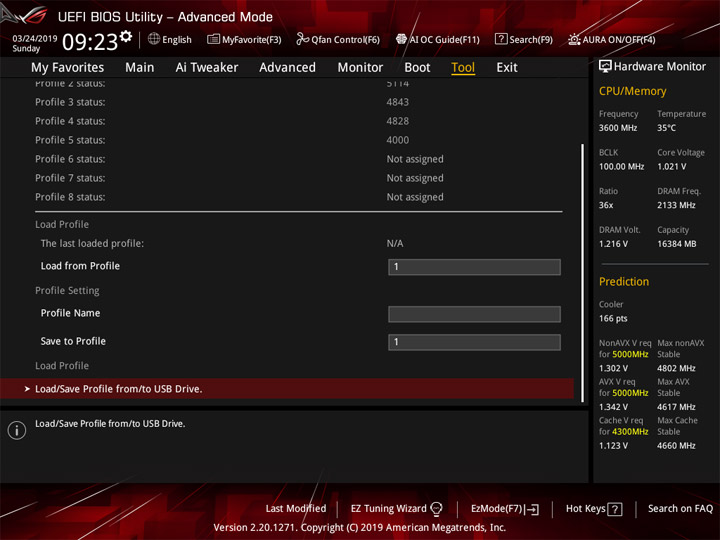Click the ROG logo icon

(x=24, y=15)
